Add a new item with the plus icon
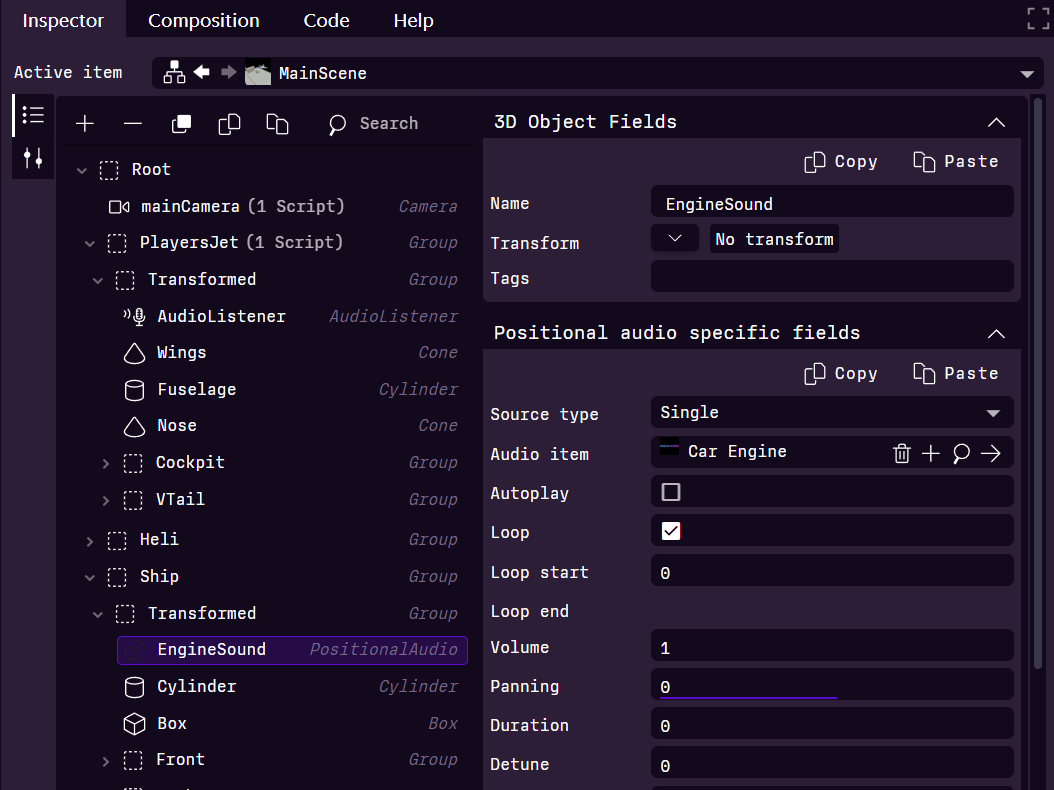 point(84,123)
